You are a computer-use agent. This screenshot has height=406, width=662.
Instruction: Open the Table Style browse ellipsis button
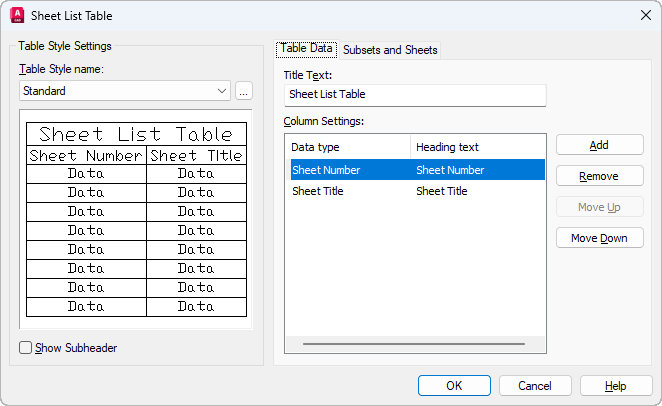pyautogui.click(x=244, y=91)
